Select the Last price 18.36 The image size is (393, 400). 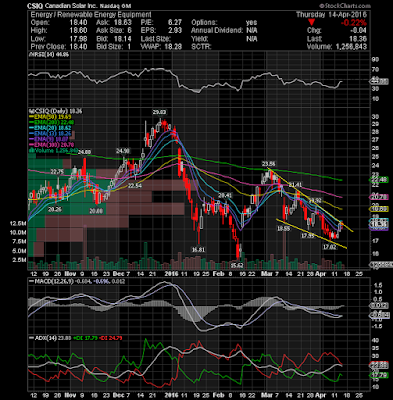pyautogui.click(x=359, y=39)
